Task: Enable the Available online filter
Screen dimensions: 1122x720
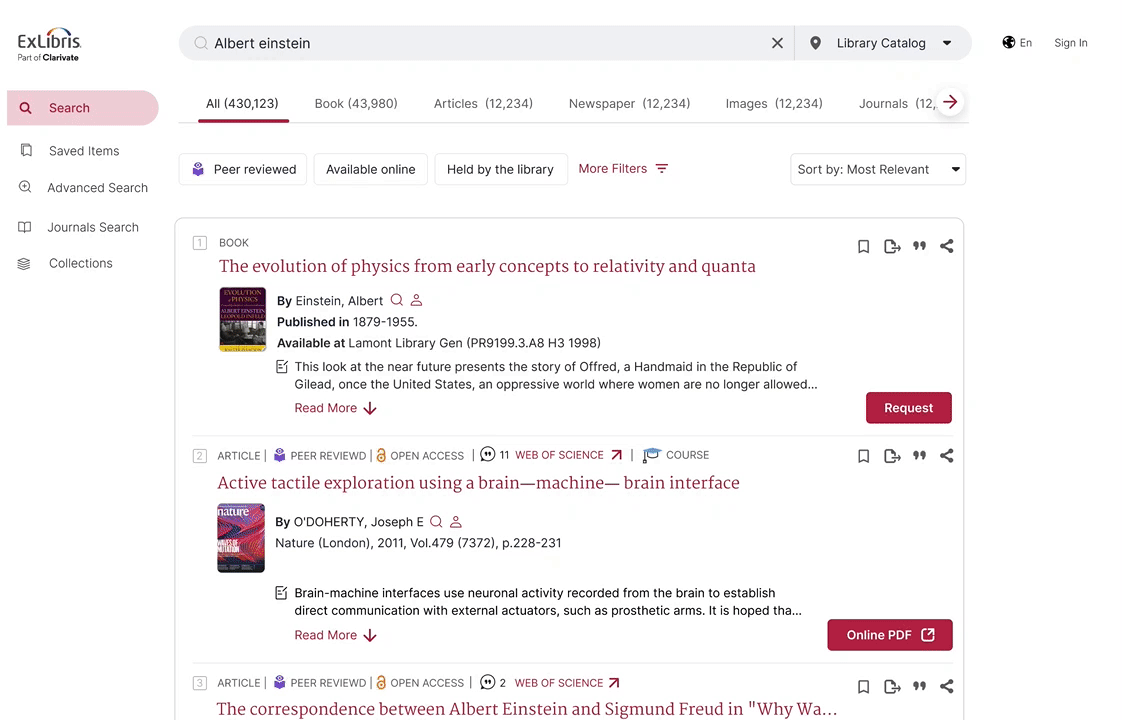Action: (x=370, y=169)
